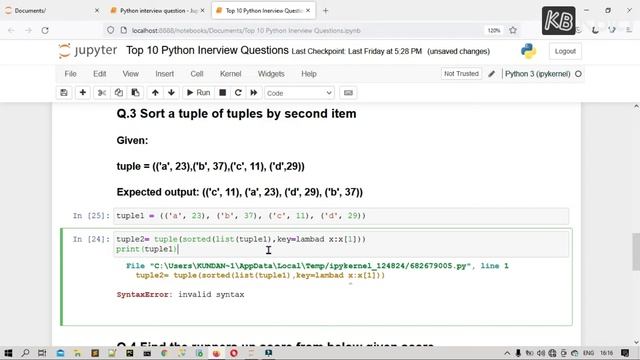The width and height of the screenshot is (640, 360).
Task: Open the cell type Code dropdown
Action: (x=299, y=93)
